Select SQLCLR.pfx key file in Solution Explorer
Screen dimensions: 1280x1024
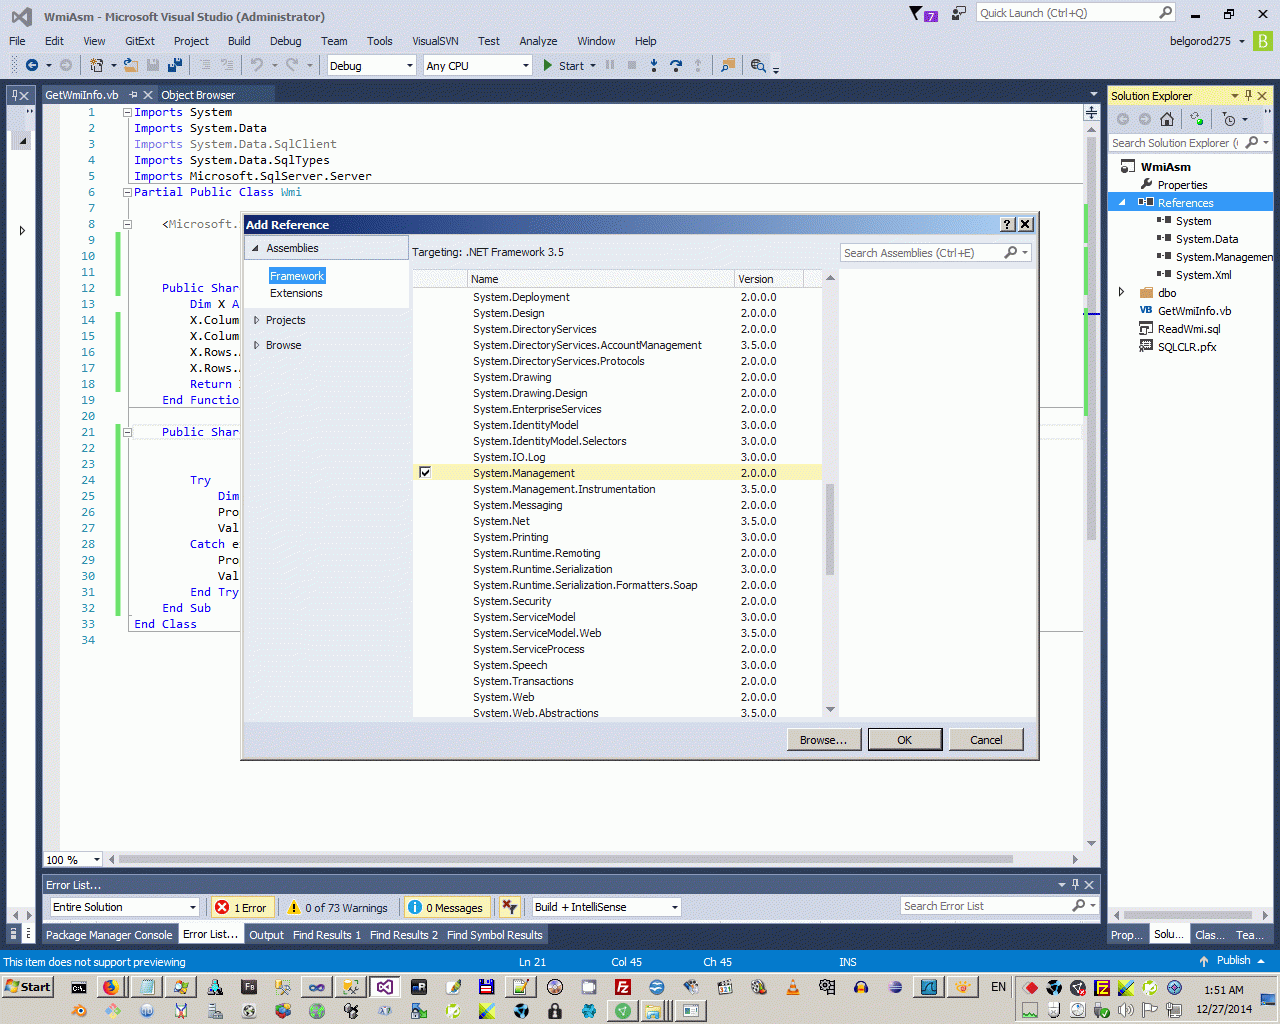tap(1186, 347)
